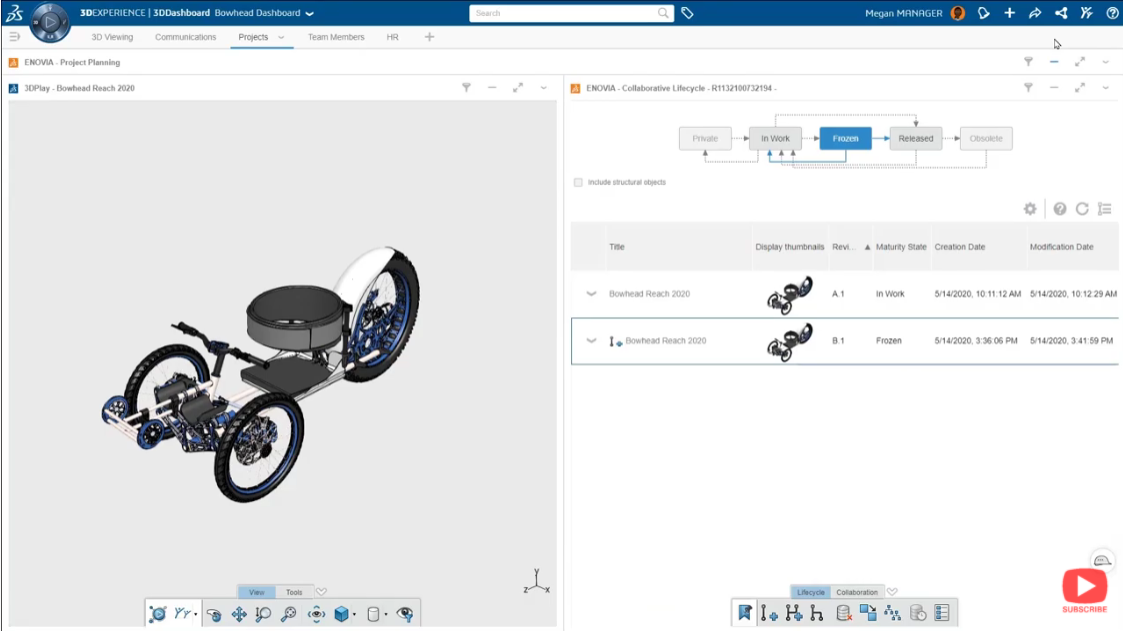Click the Frozen lifecycle state
This screenshot has width=1123, height=631.
point(845,138)
